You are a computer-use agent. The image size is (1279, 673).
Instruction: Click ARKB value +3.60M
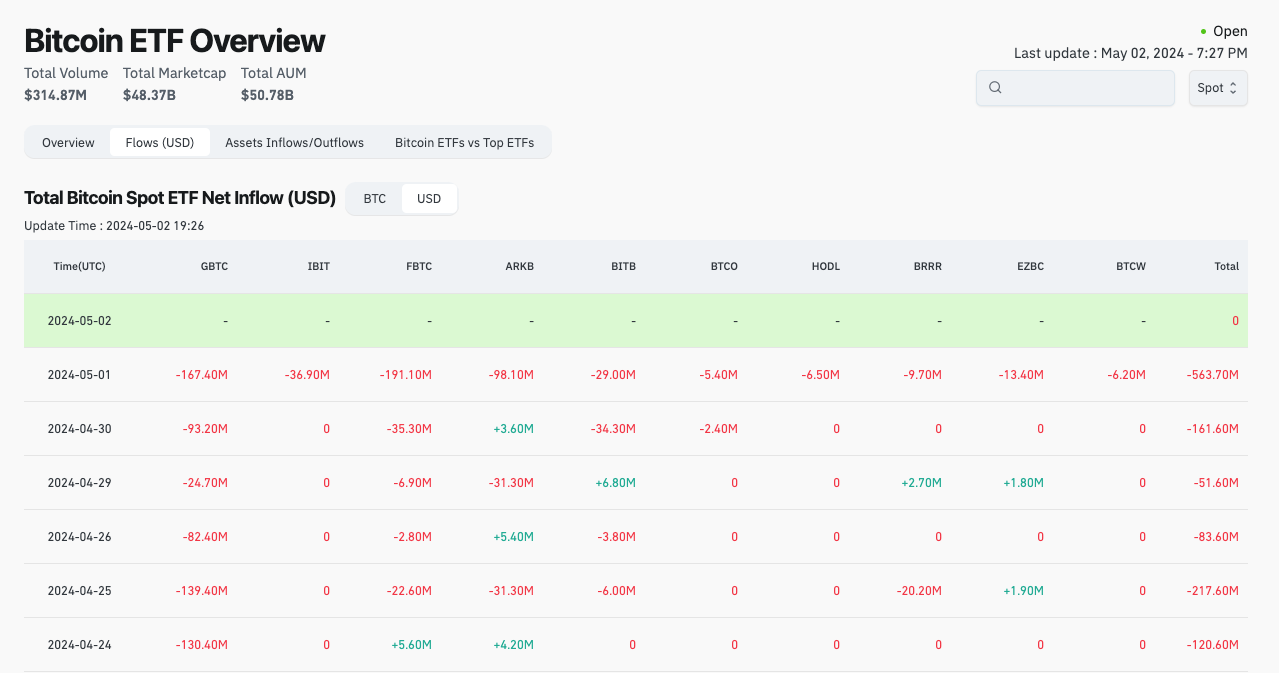[x=514, y=429]
